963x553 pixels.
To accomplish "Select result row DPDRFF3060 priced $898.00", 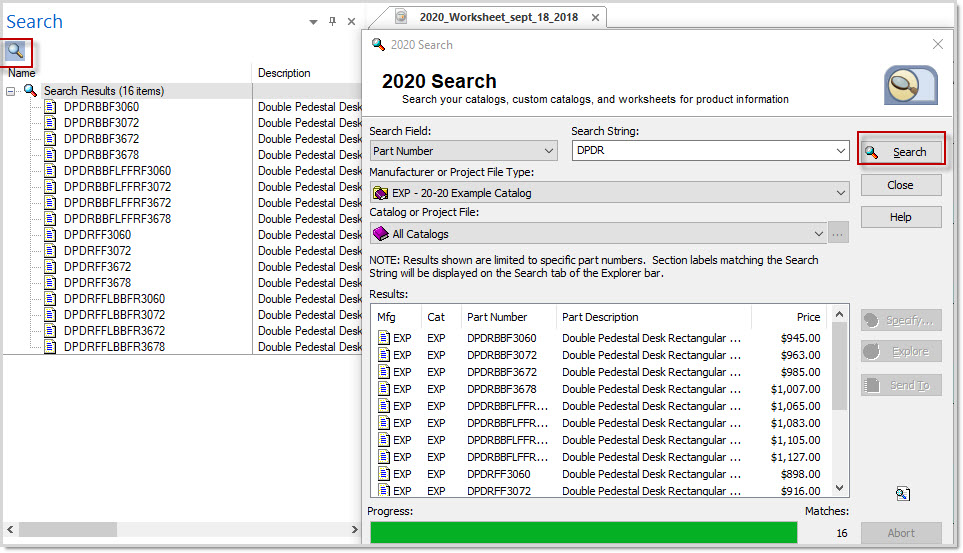I will click(599, 474).
